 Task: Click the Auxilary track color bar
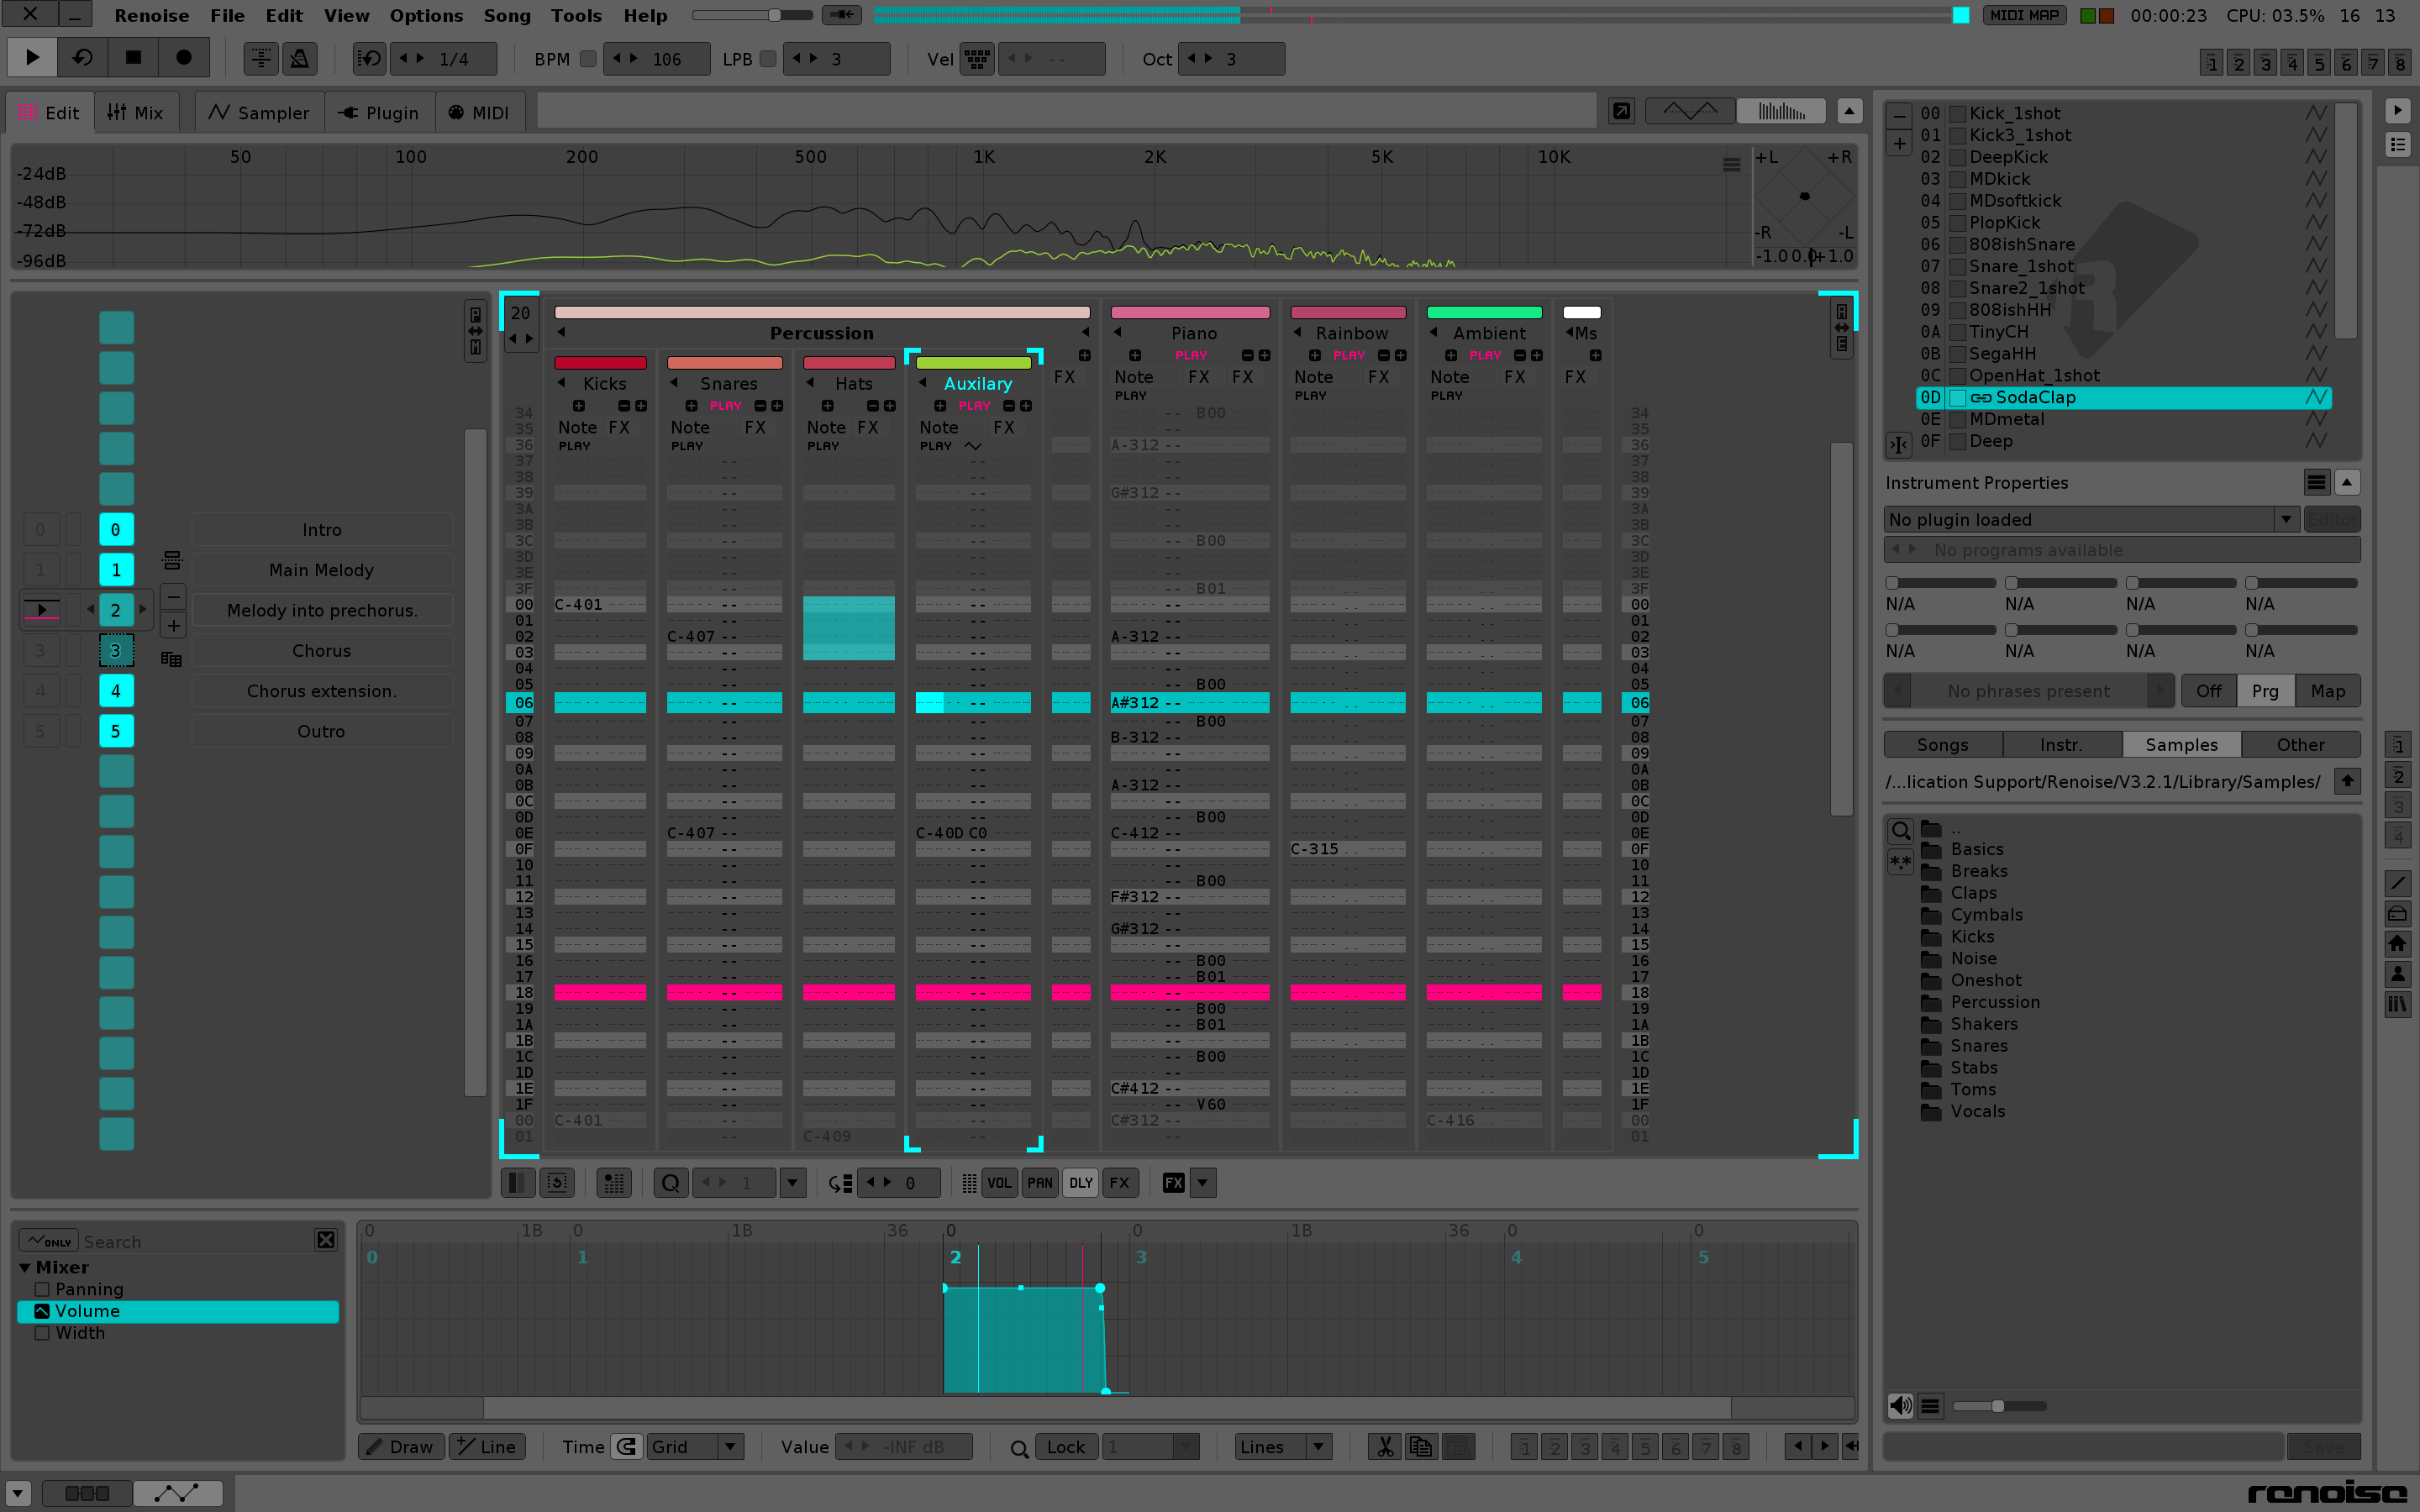(x=973, y=363)
